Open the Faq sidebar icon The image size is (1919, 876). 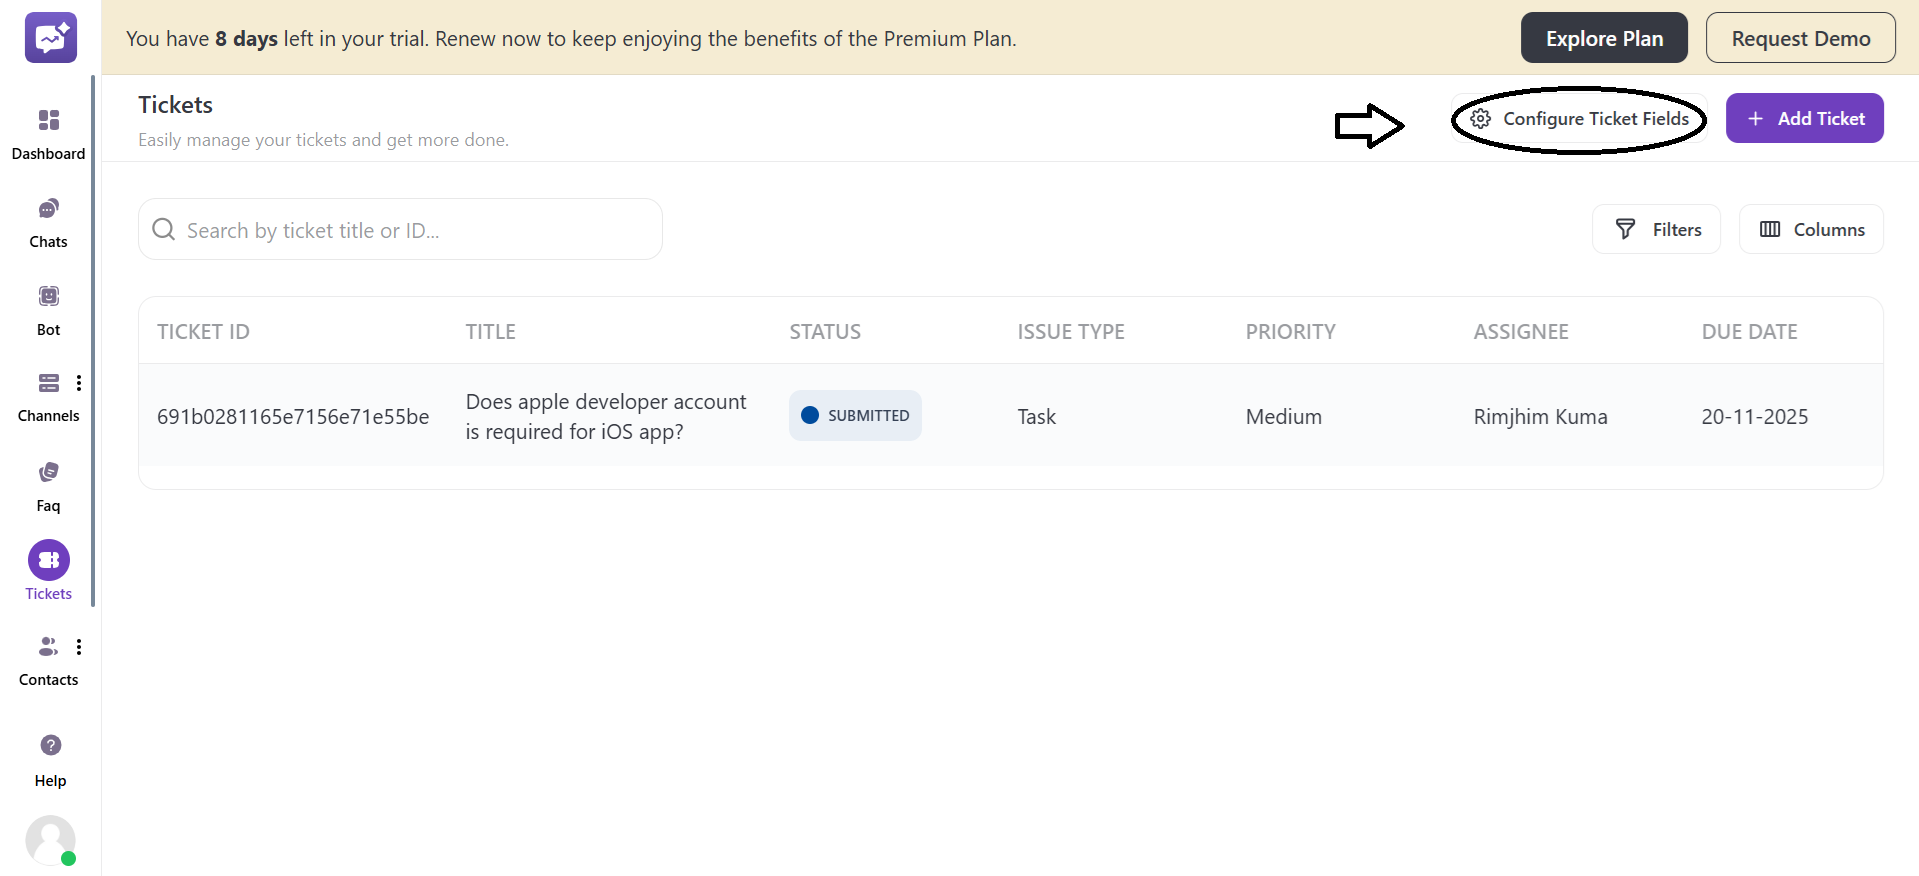point(49,472)
